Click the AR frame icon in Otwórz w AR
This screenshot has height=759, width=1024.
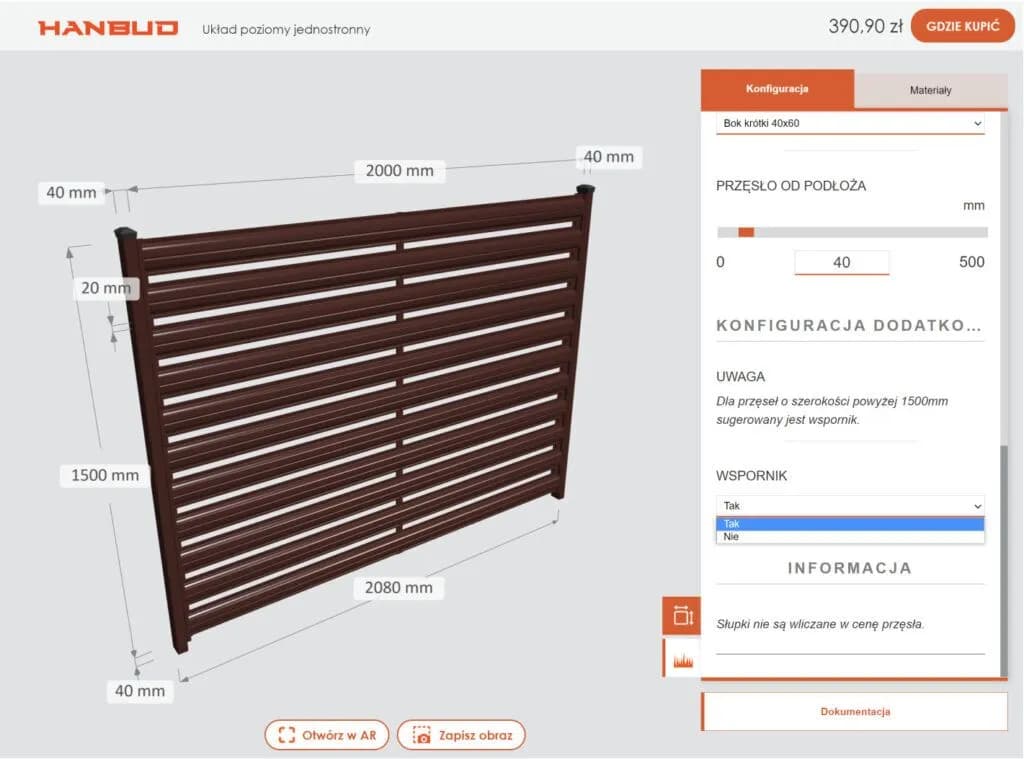tap(287, 736)
